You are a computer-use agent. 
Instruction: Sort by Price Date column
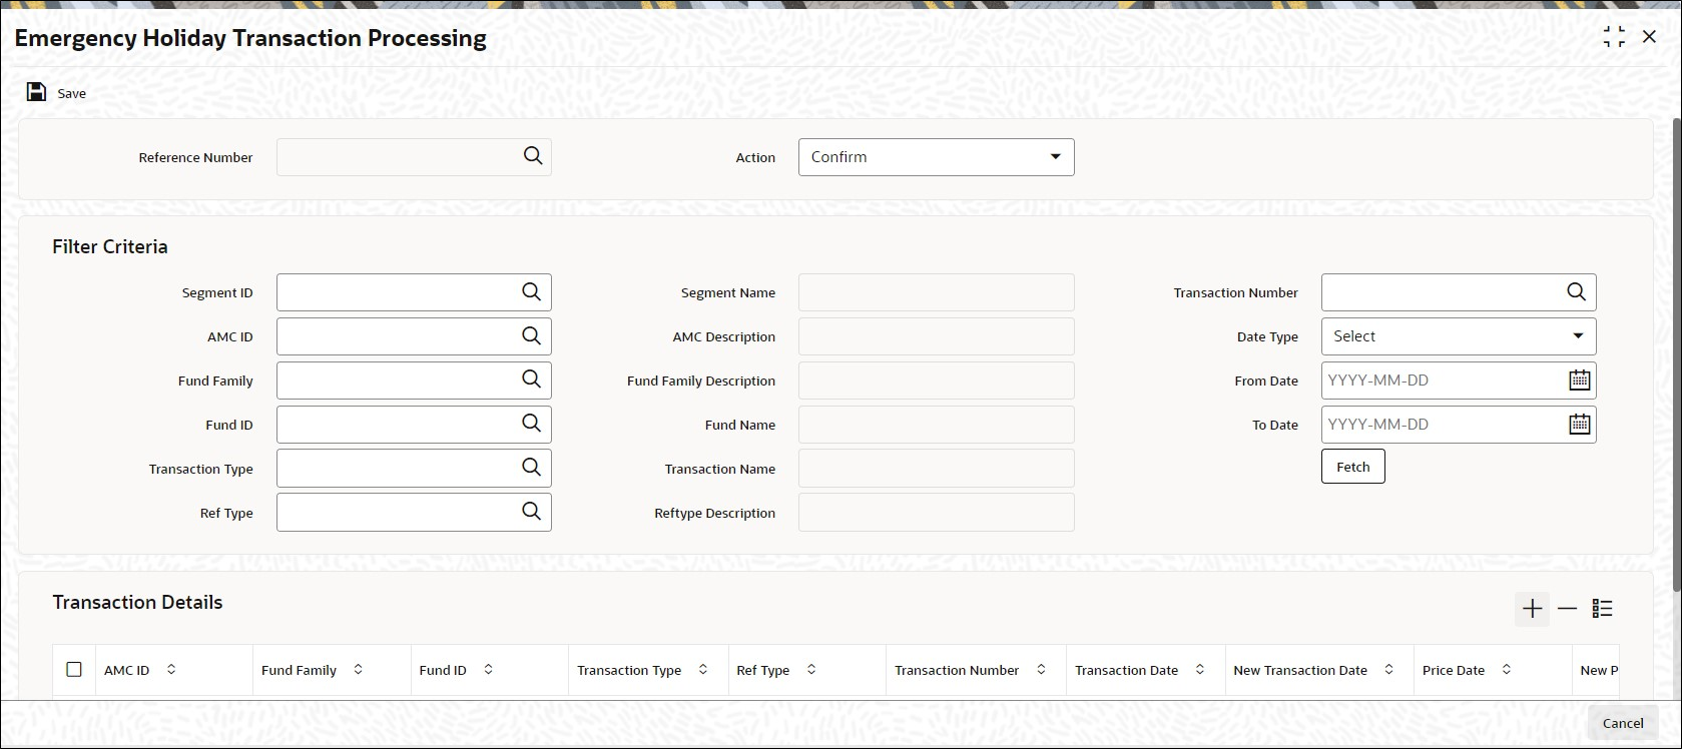coord(1506,669)
